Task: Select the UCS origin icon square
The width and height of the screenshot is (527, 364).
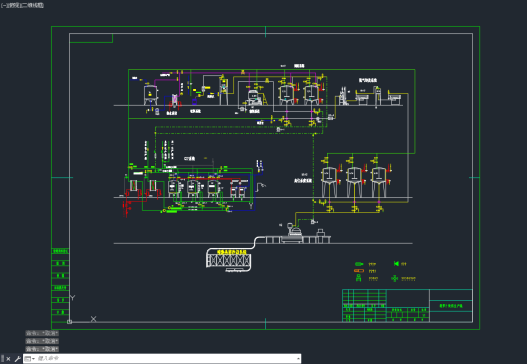Action: pos(69,322)
